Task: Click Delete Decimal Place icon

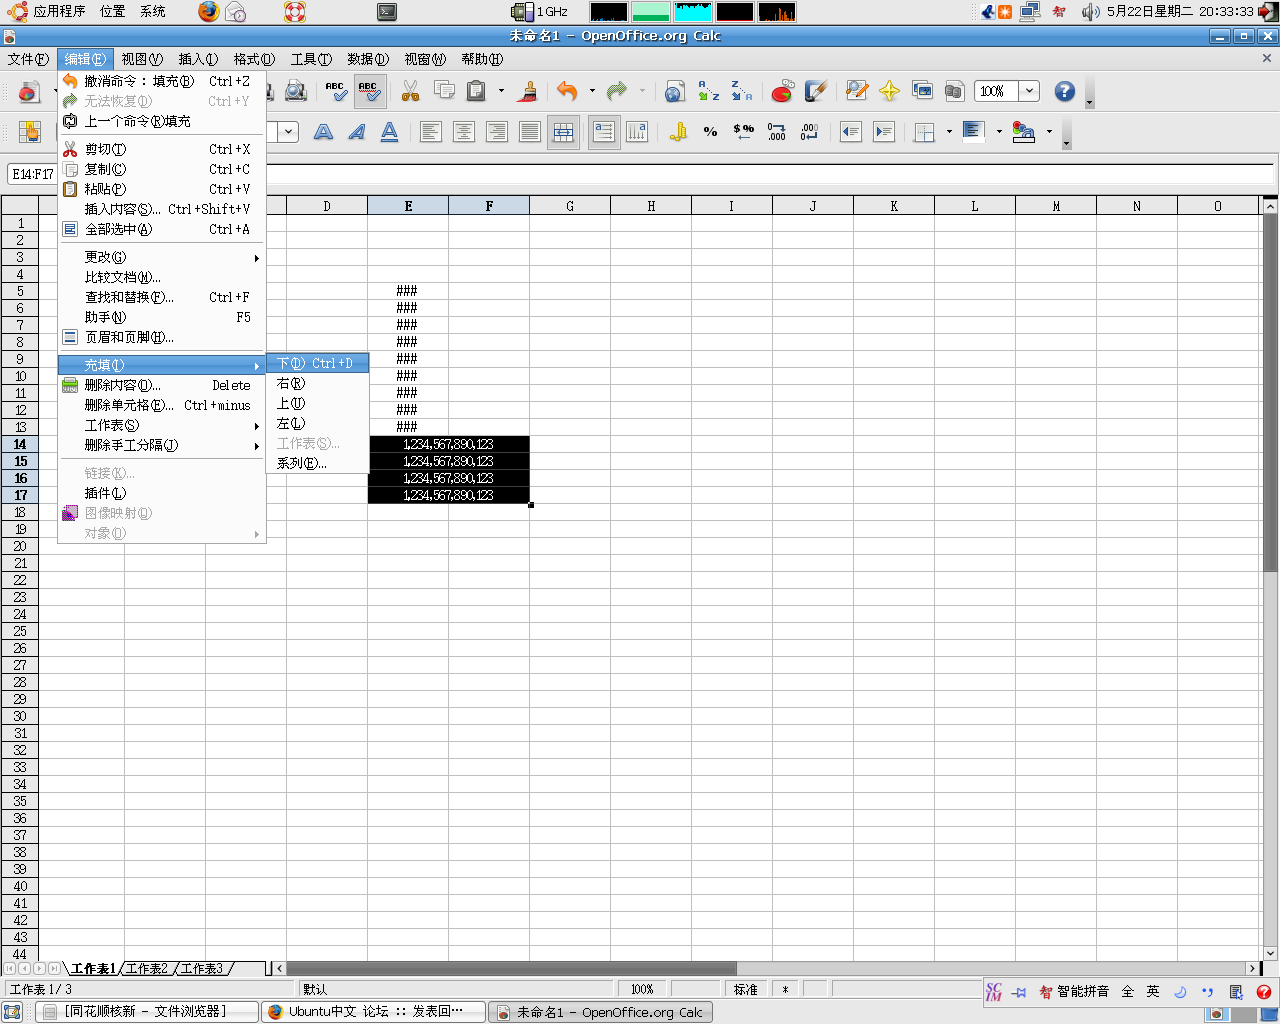Action: tap(810, 132)
